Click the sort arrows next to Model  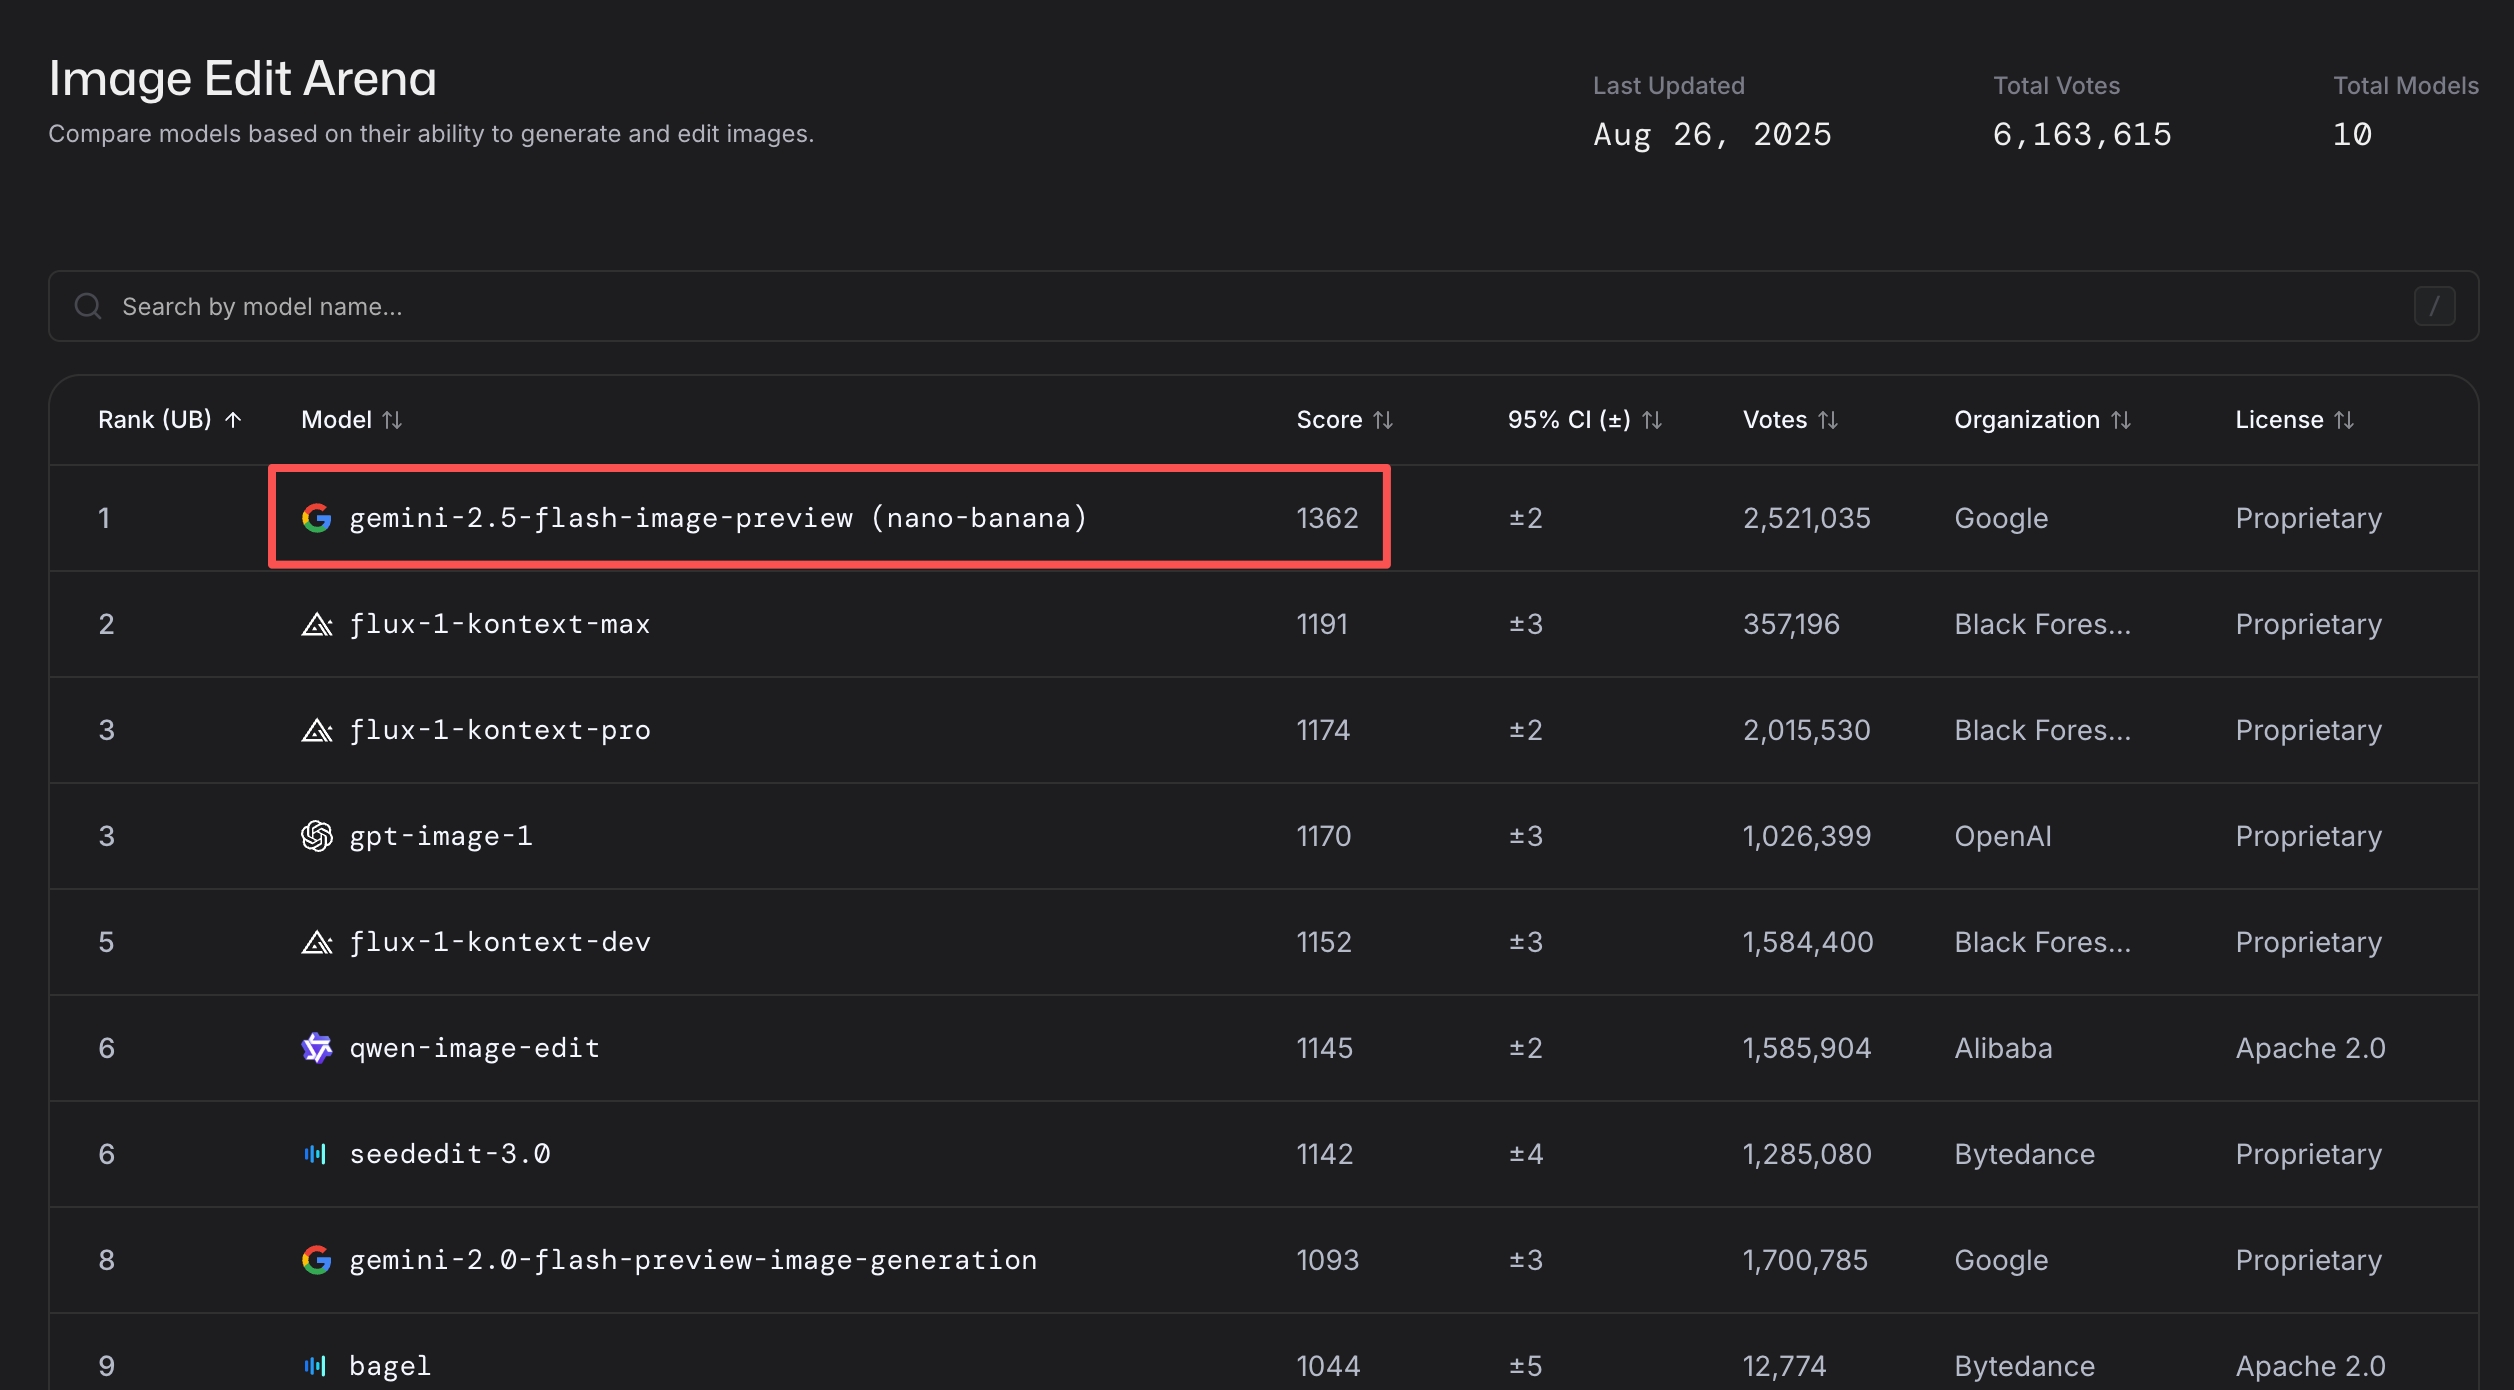coord(392,420)
